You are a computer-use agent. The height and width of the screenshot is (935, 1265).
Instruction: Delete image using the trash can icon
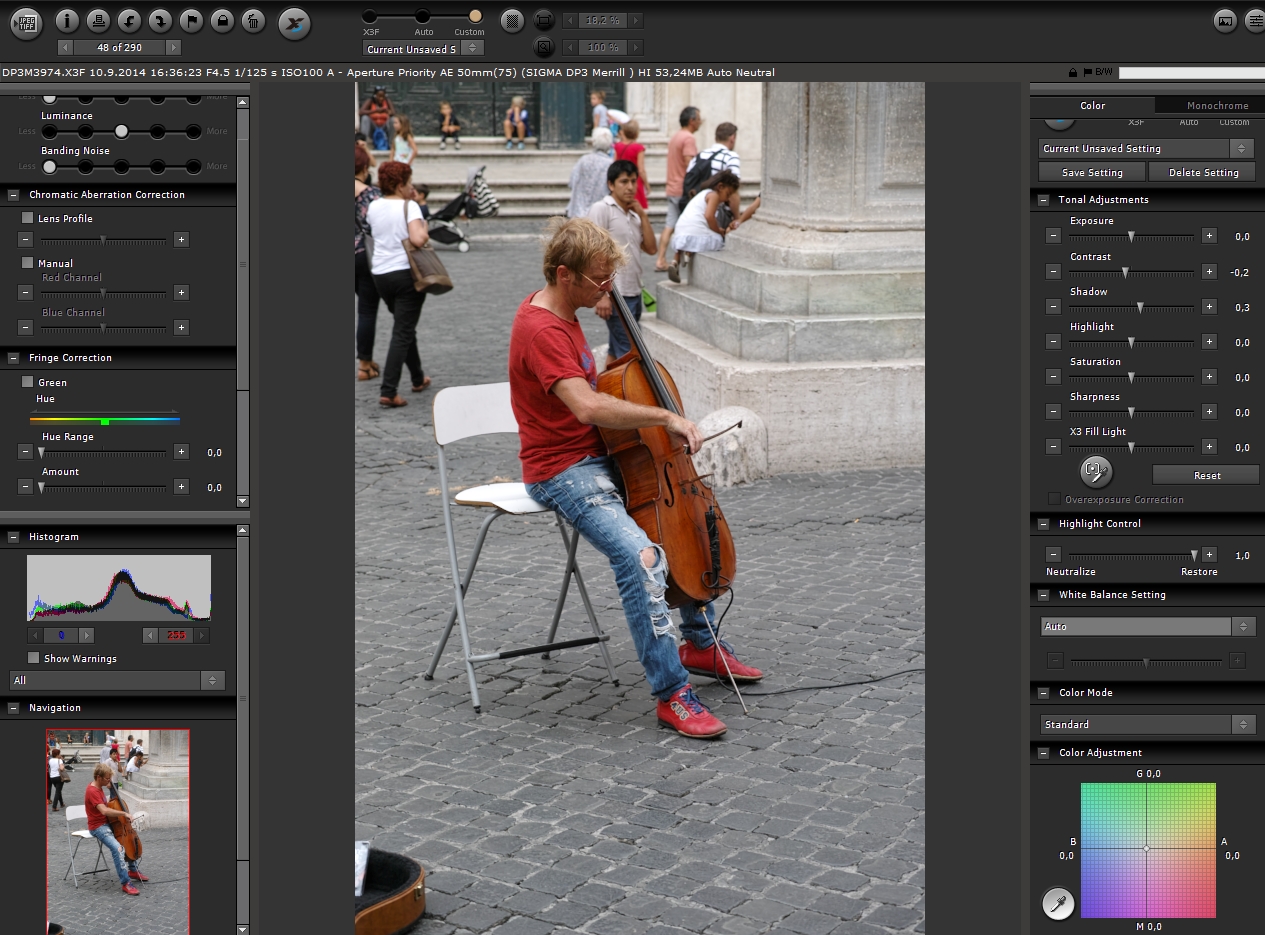click(253, 20)
